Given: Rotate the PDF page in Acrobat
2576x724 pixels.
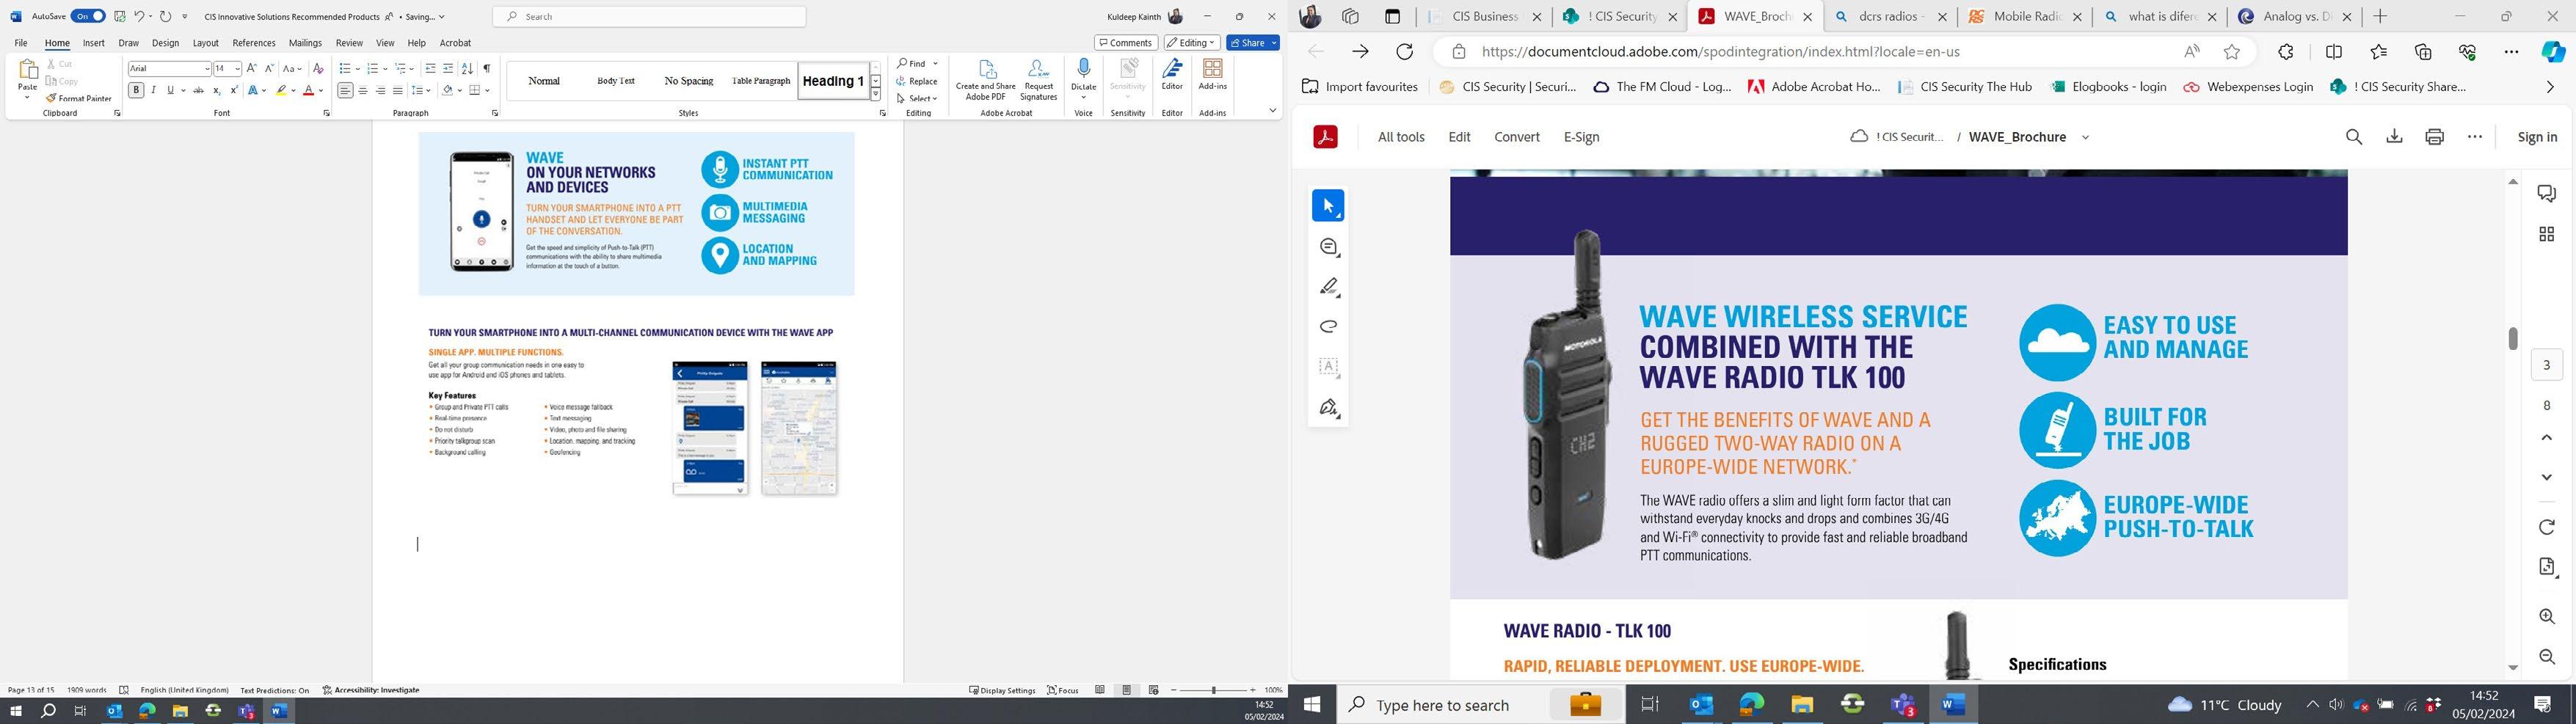Looking at the screenshot, I should click(x=2547, y=527).
